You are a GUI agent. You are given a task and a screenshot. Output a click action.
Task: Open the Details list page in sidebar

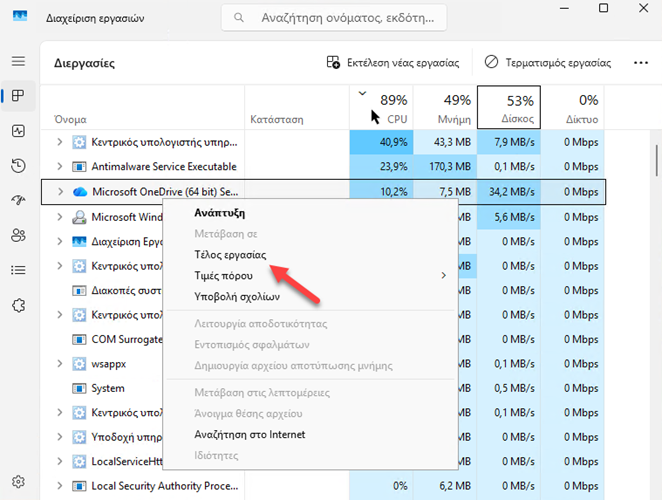(x=18, y=270)
